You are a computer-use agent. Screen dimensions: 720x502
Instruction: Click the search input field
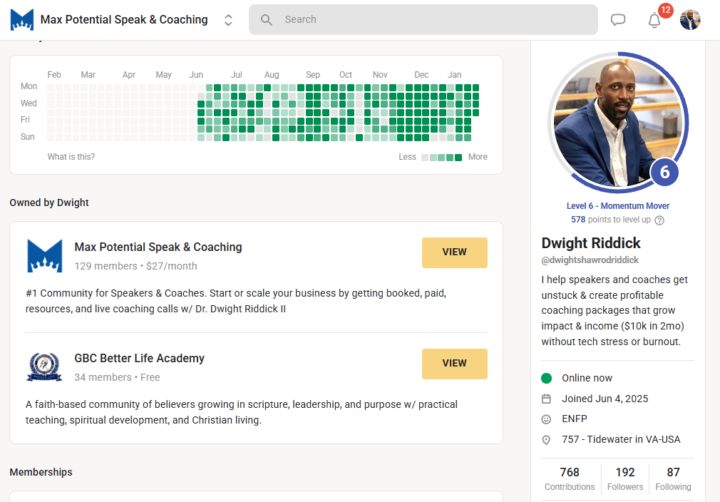[430, 20]
